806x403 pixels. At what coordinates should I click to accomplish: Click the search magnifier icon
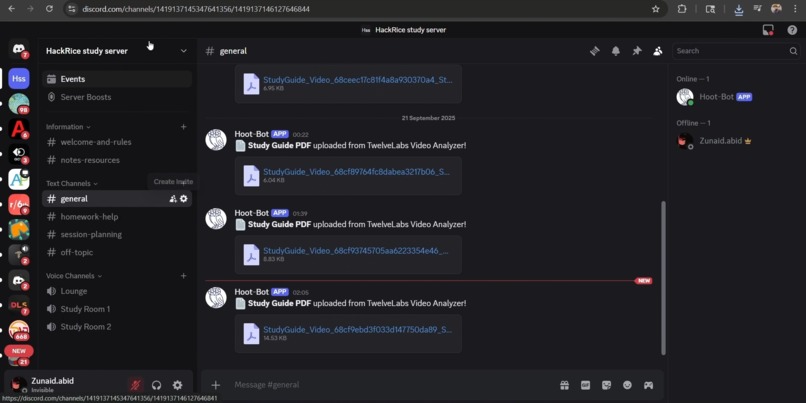(x=793, y=51)
